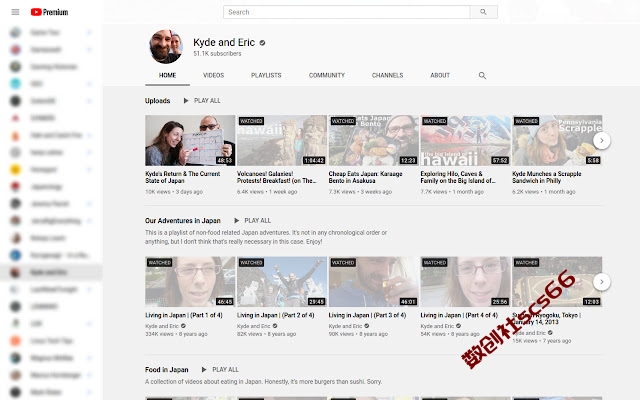
Task: Click 10K views • 3 days ago text
Action: 174,191
